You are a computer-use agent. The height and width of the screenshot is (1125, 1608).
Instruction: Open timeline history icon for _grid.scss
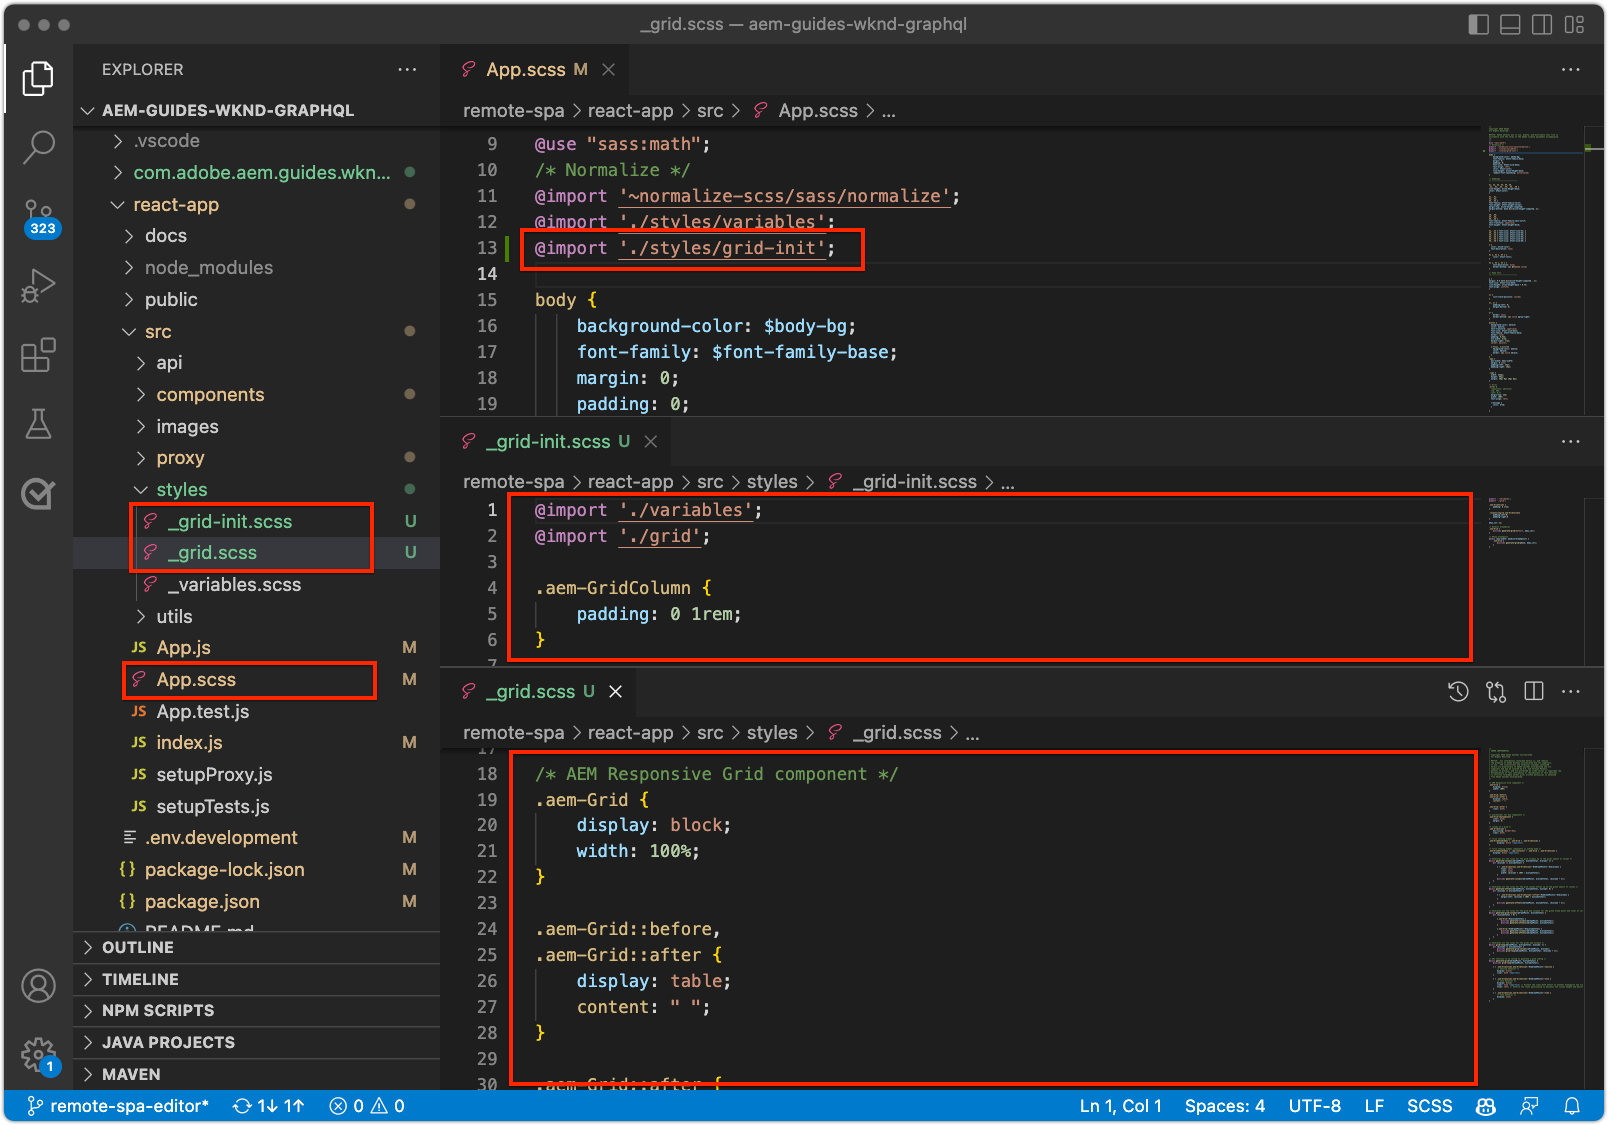(x=1458, y=691)
